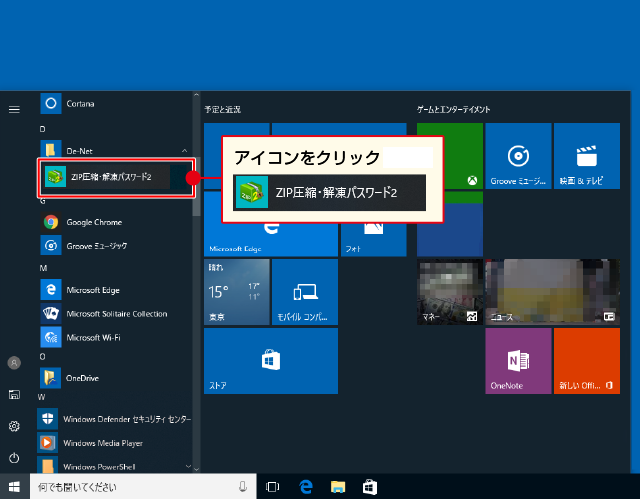The image size is (640, 499).
Task: Click the Power button icon
Action: 14,458
